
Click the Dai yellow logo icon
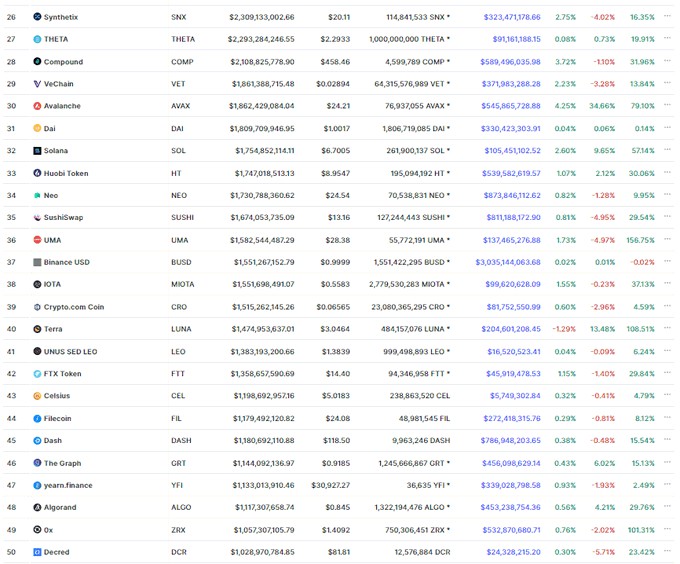click(x=37, y=128)
